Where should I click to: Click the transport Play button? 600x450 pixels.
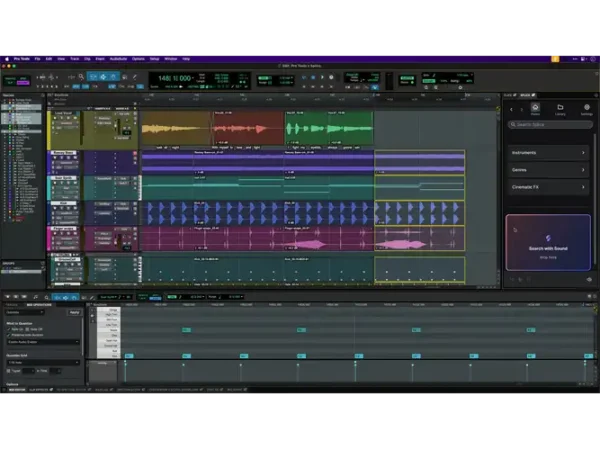tap(322, 77)
